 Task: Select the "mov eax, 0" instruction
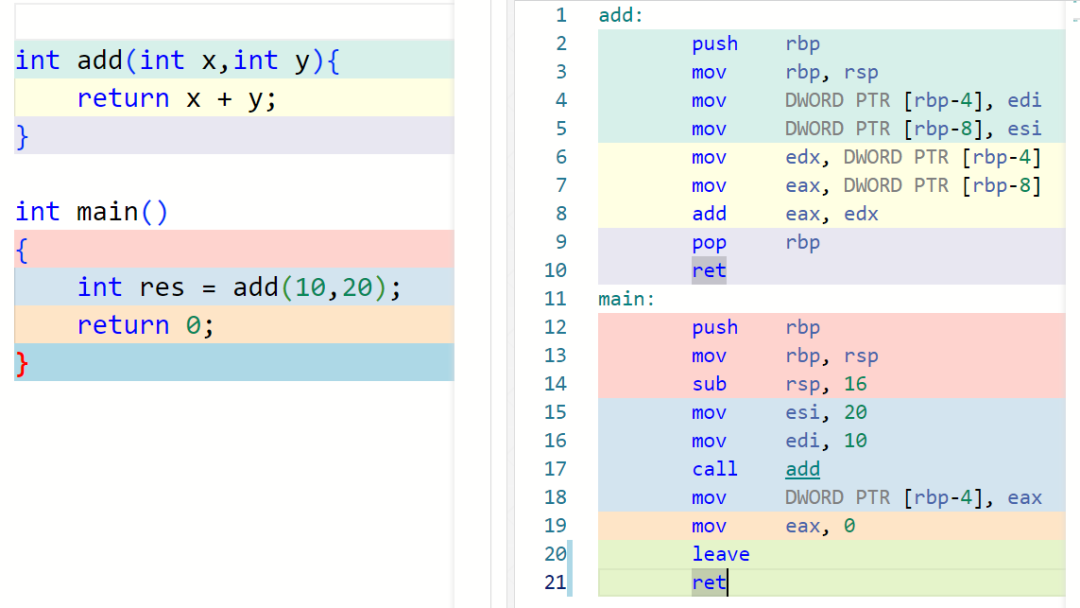point(772,526)
